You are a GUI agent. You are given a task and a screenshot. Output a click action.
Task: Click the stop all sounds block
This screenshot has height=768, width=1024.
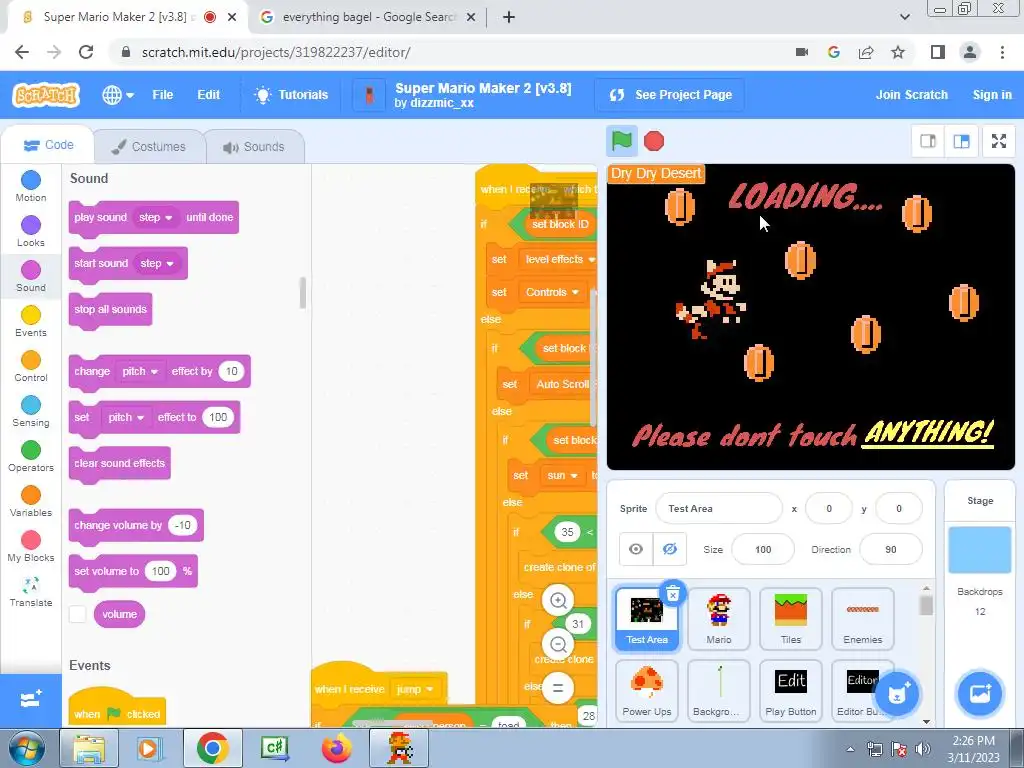[x=110, y=309]
